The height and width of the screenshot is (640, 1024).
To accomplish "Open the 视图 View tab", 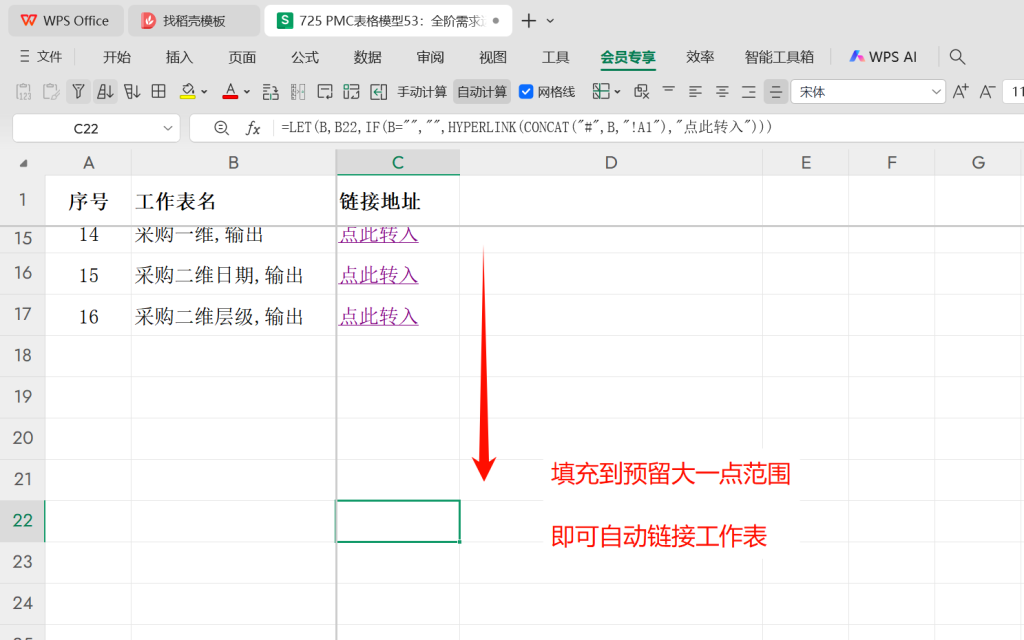I will (x=493, y=57).
